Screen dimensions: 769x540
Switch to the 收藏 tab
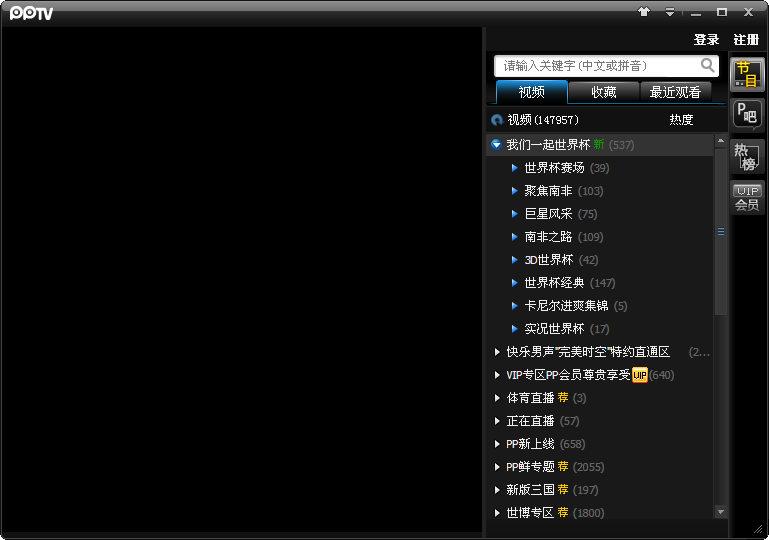click(604, 92)
